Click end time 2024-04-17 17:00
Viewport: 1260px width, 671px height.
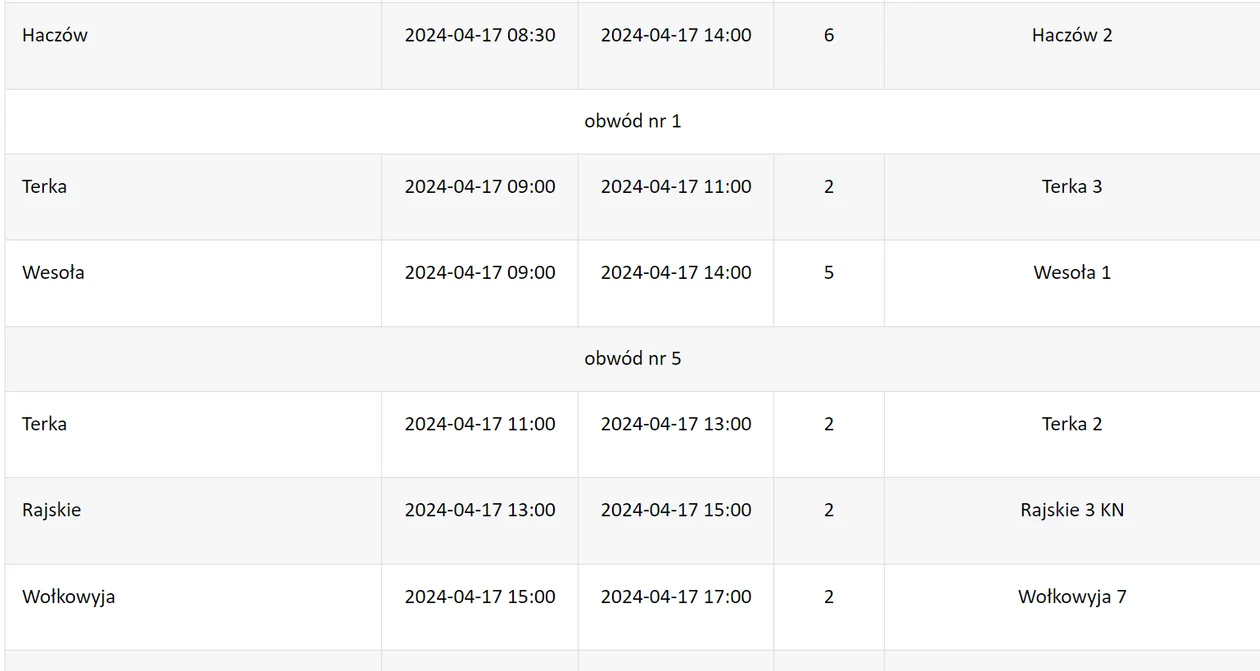tap(676, 597)
